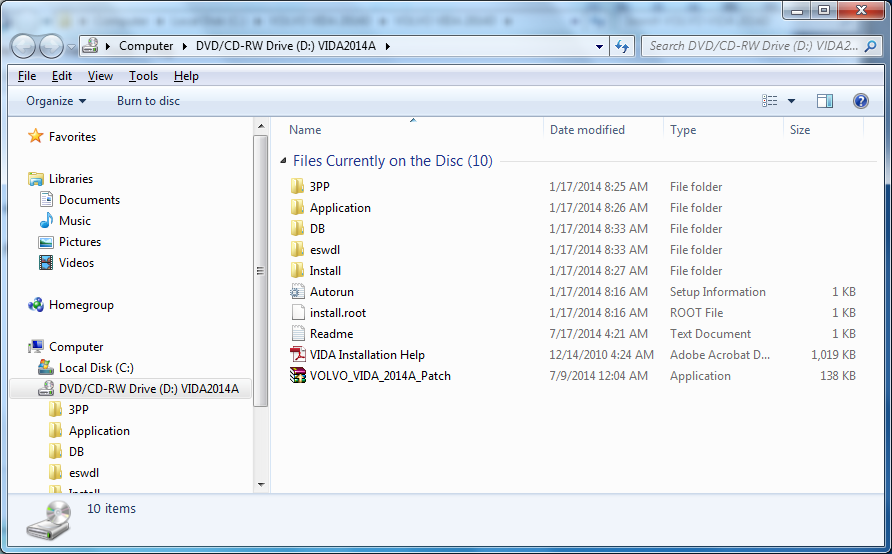Click the 1,019 KB size cell
The image size is (892, 554).
pyautogui.click(x=833, y=355)
